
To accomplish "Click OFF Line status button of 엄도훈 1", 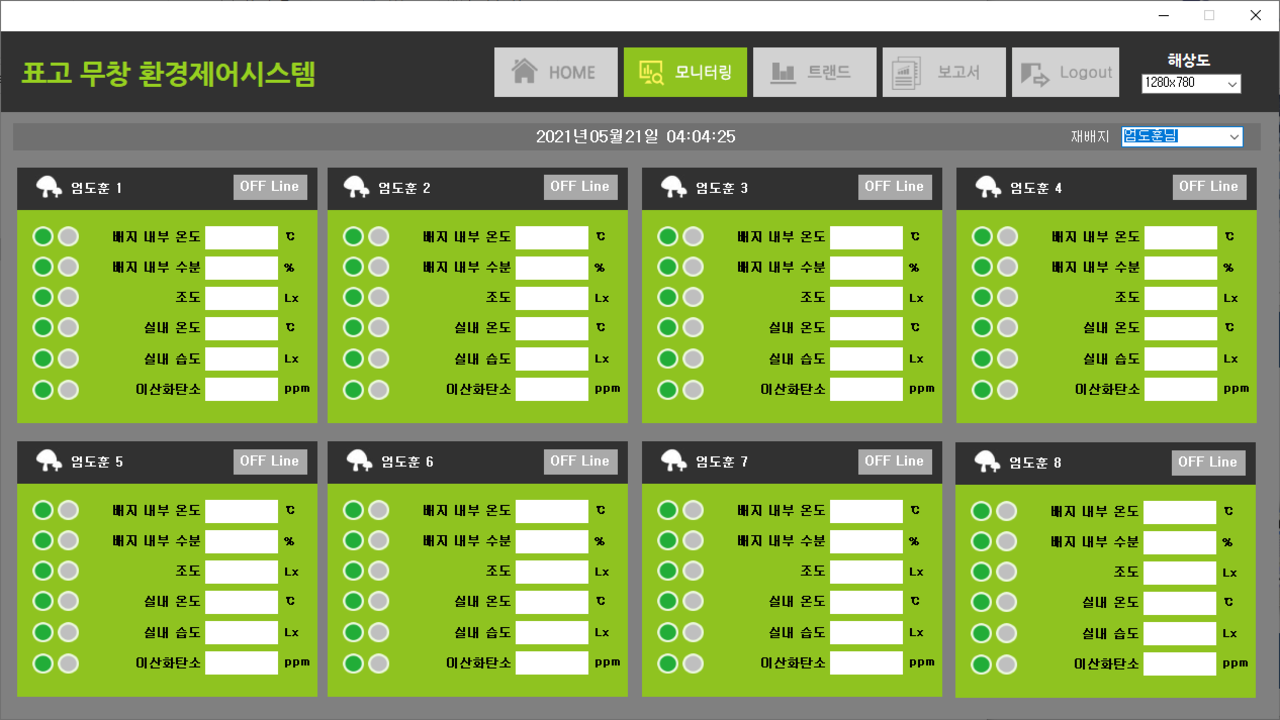I will pyautogui.click(x=270, y=187).
